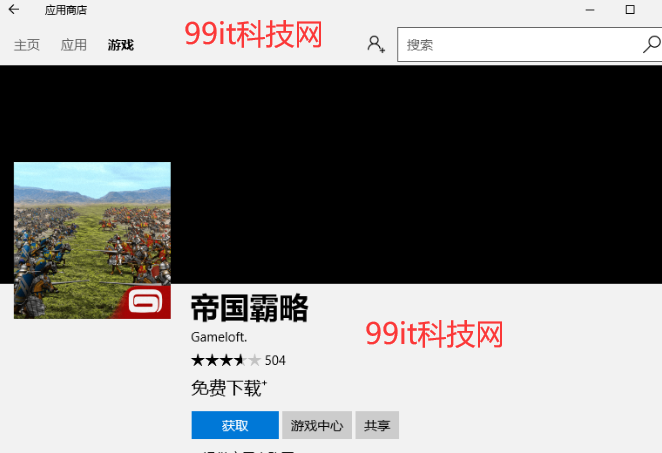Open the 主页 tab

pyautogui.click(x=27, y=45)
